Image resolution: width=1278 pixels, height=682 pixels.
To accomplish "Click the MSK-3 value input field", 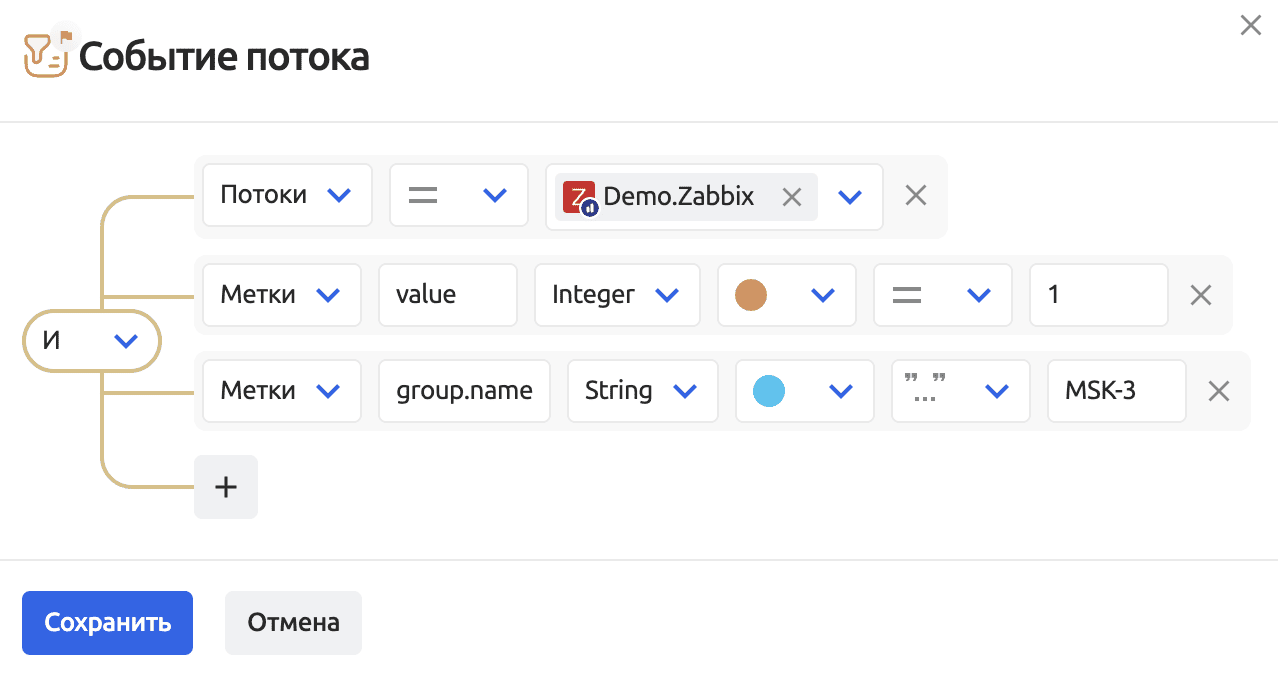I will tap(1115, 390).
